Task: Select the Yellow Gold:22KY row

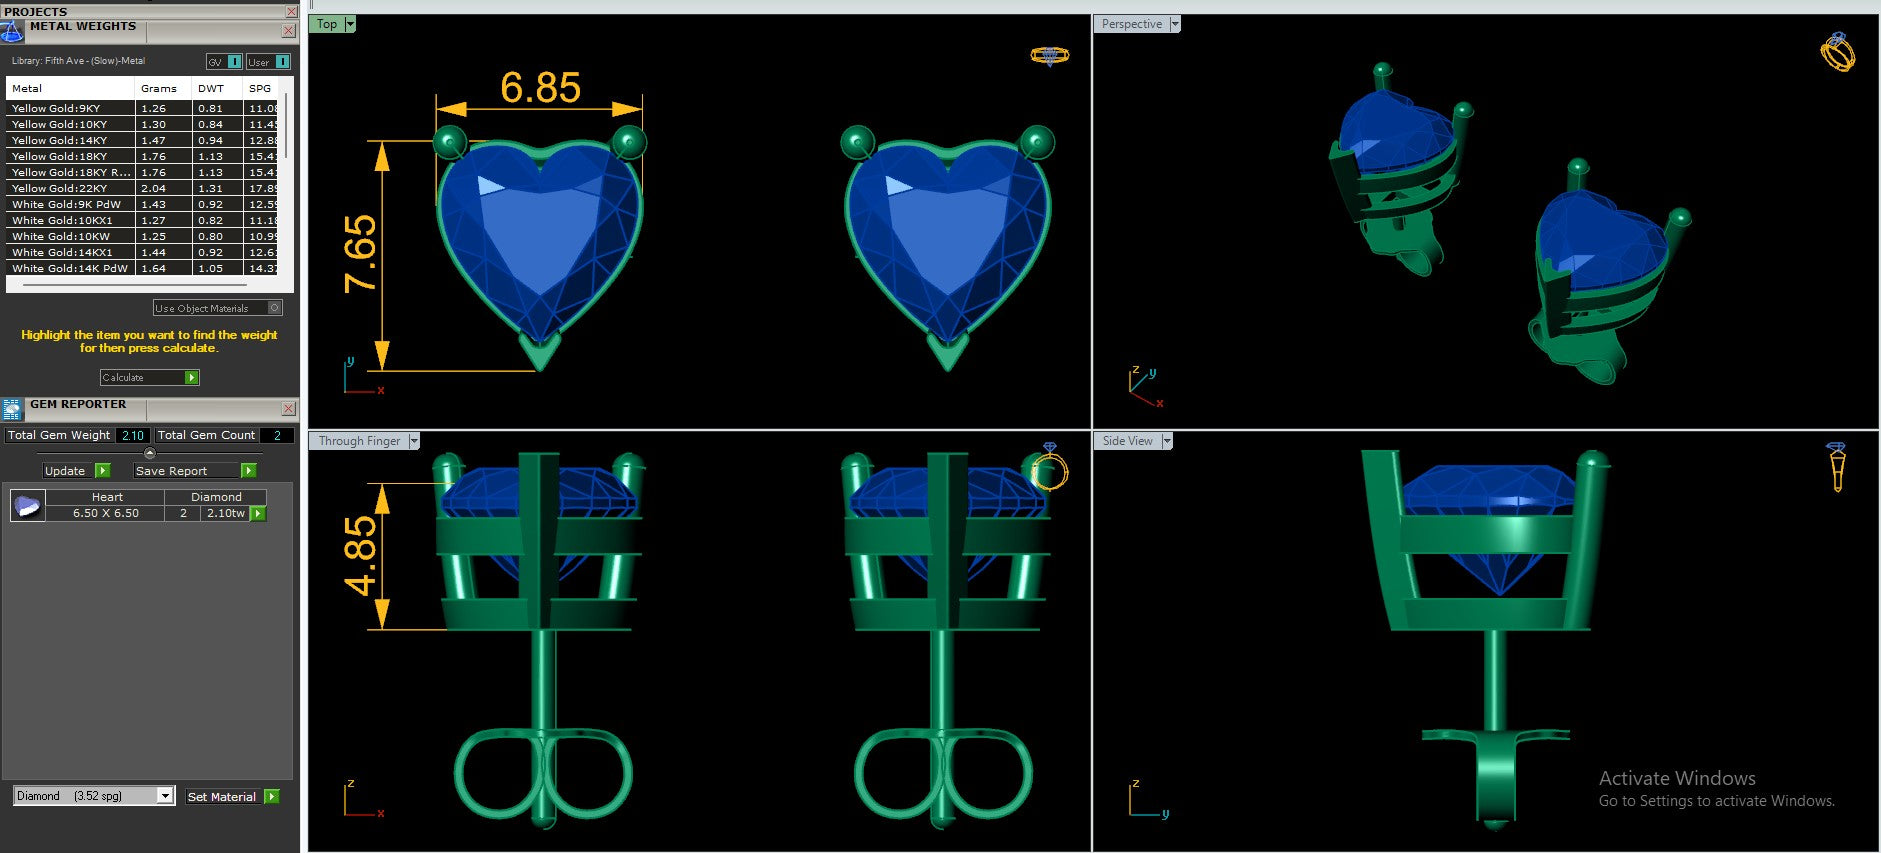Action: (143, 188)
